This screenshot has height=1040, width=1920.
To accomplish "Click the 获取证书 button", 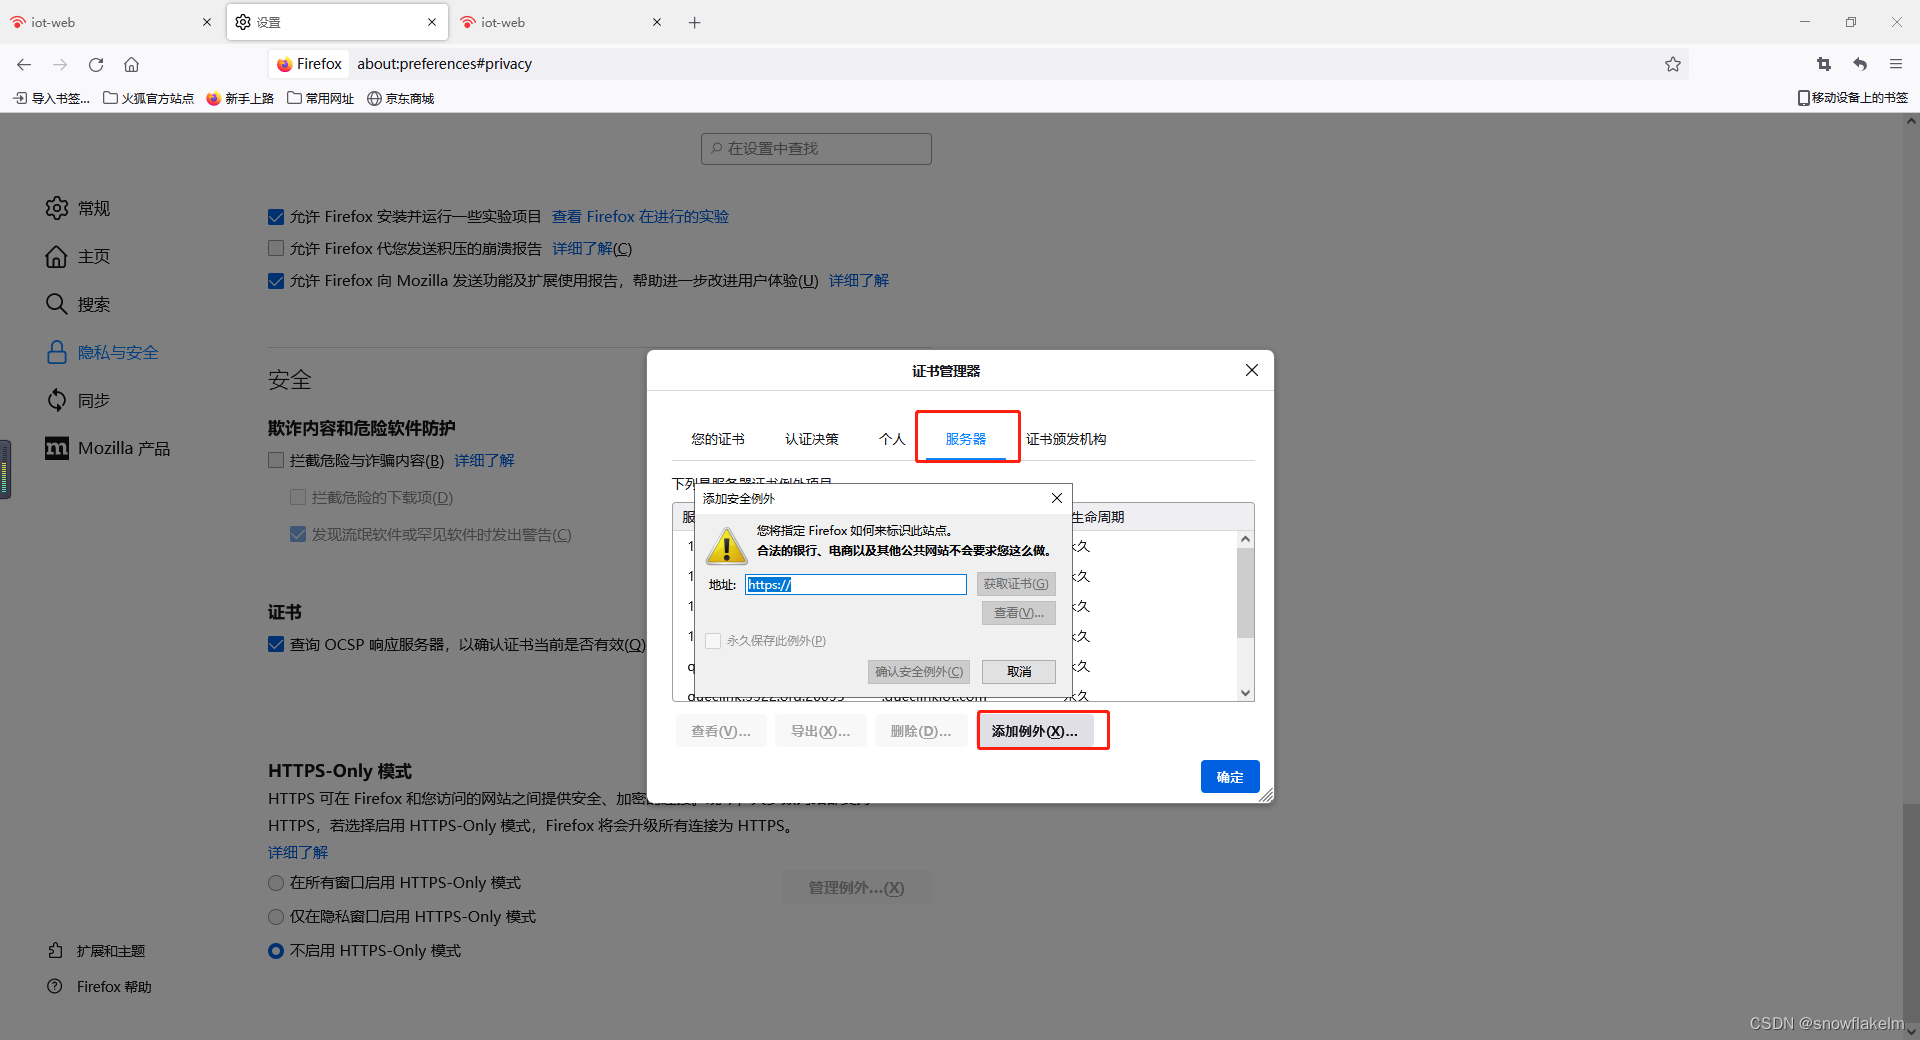I will pyautogui.click(x=1015, y=584).
